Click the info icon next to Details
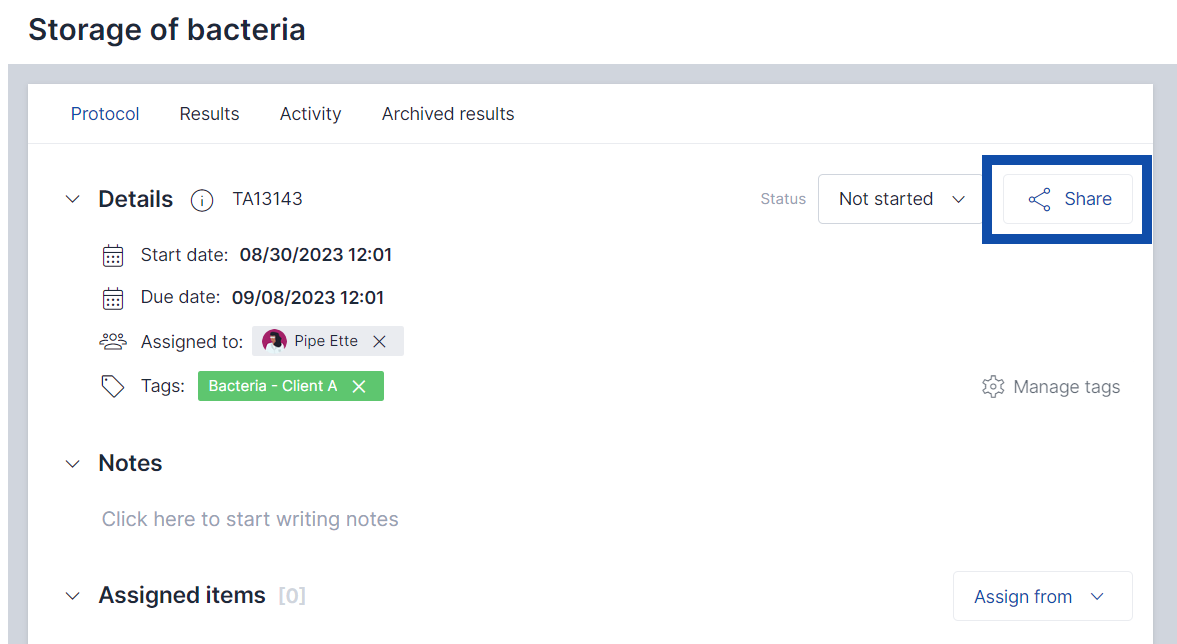Screen dimensions: 1177x644 pyautogui.click(x=202, y=200)
